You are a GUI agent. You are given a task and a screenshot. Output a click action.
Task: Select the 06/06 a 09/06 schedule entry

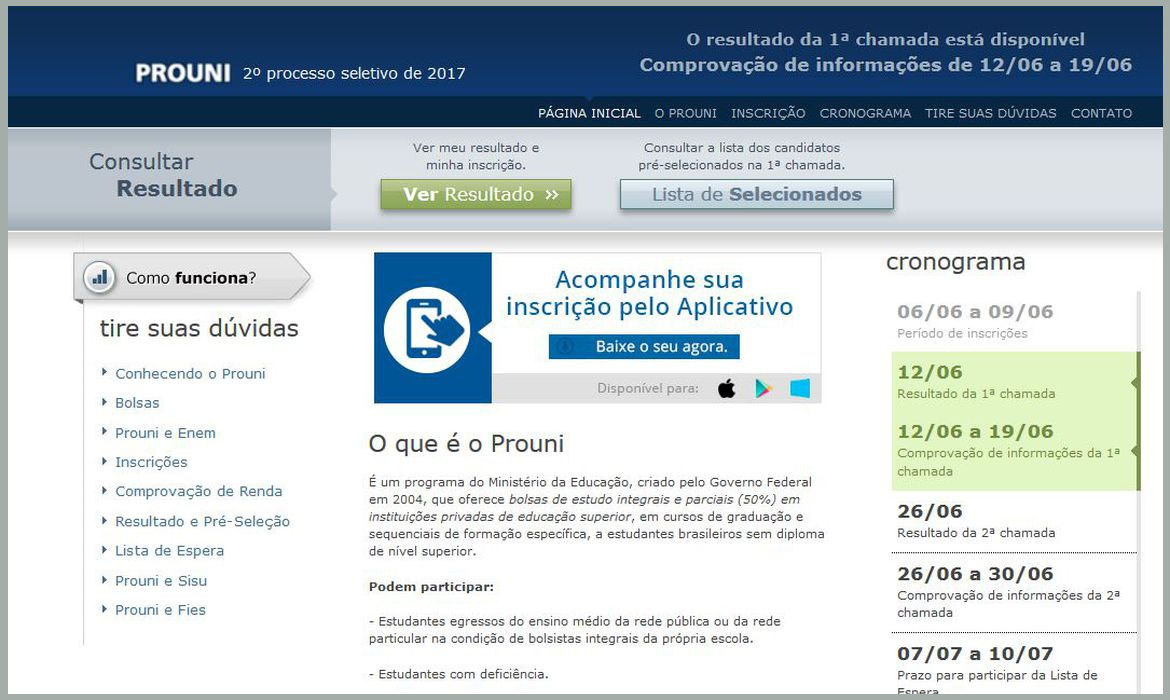click(x=1013, y=321)
